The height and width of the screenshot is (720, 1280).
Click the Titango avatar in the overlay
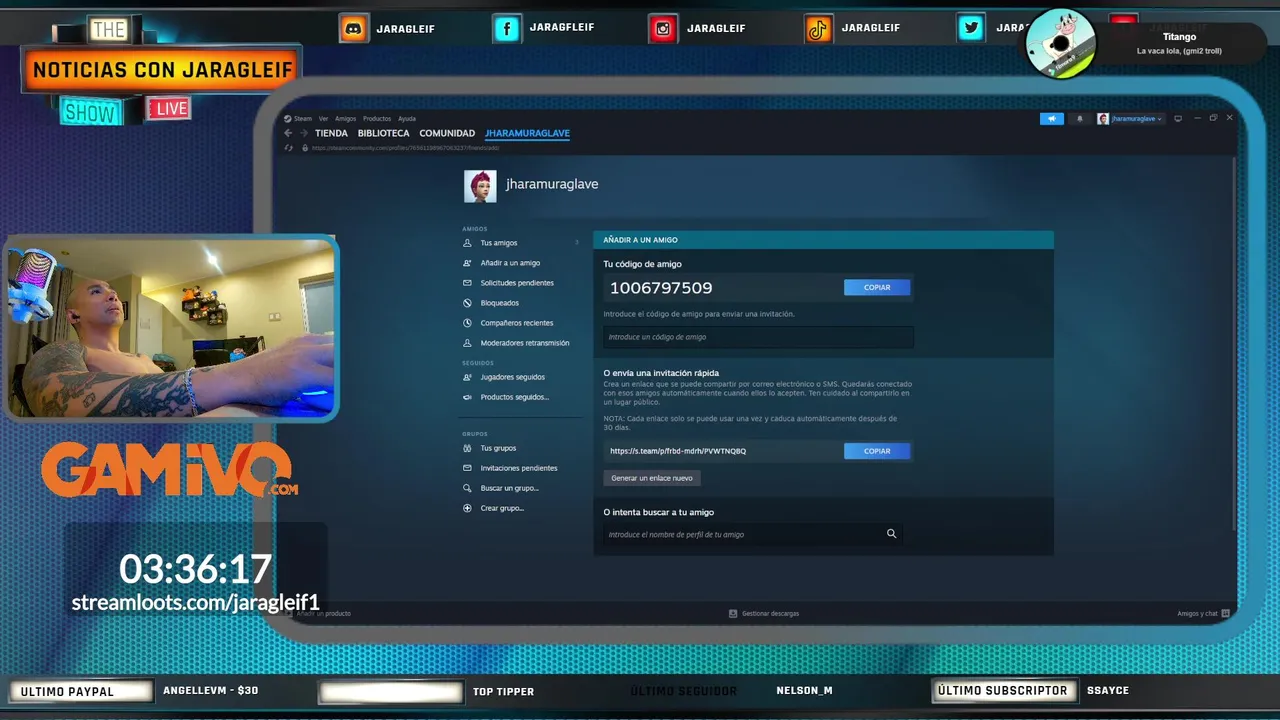click(1061, 43)
